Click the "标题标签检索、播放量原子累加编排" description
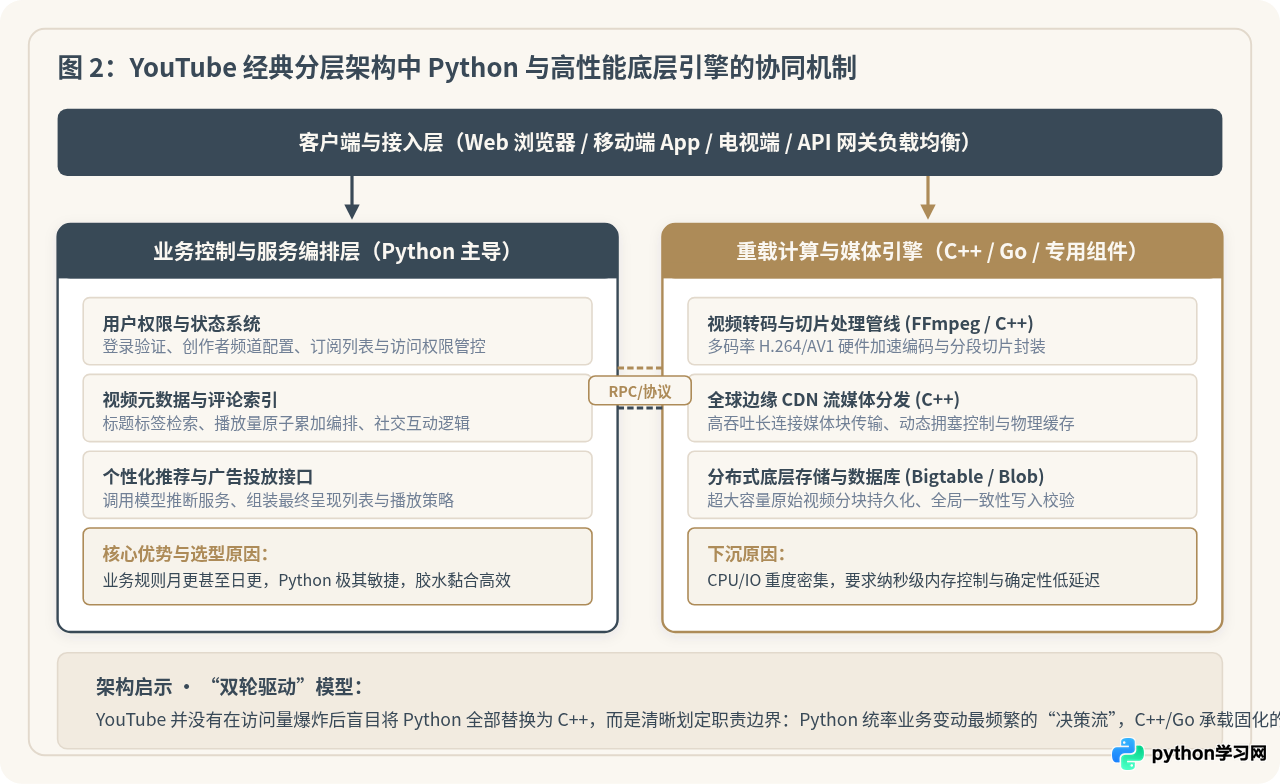1280x784 pixels. coord(286,424)
